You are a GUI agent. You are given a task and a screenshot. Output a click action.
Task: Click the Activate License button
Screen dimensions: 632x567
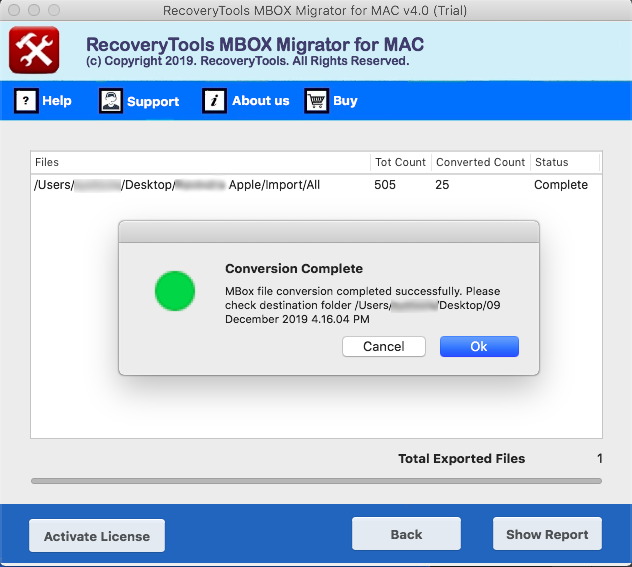[97, 536]
